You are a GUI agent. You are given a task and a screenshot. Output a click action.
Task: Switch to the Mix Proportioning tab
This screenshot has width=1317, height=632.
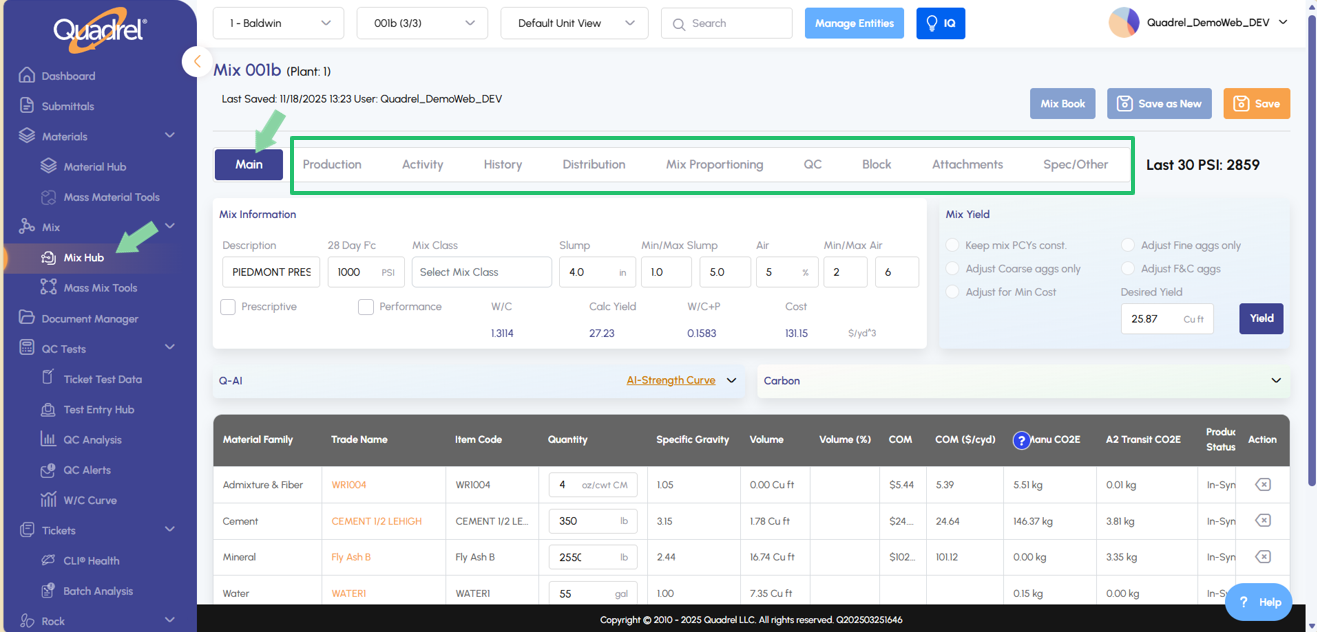tap(714, 165)
